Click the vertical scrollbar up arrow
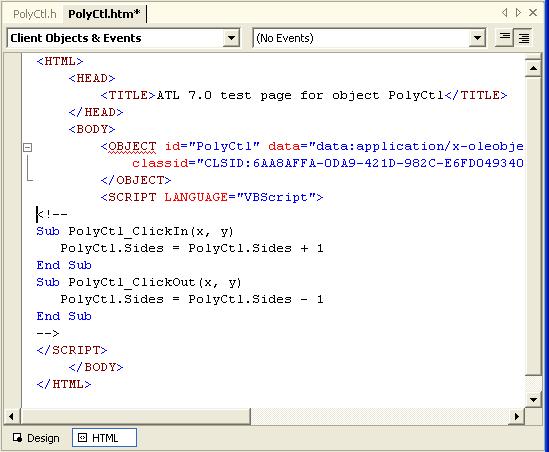Screen dimensions: 549x452 533,68
